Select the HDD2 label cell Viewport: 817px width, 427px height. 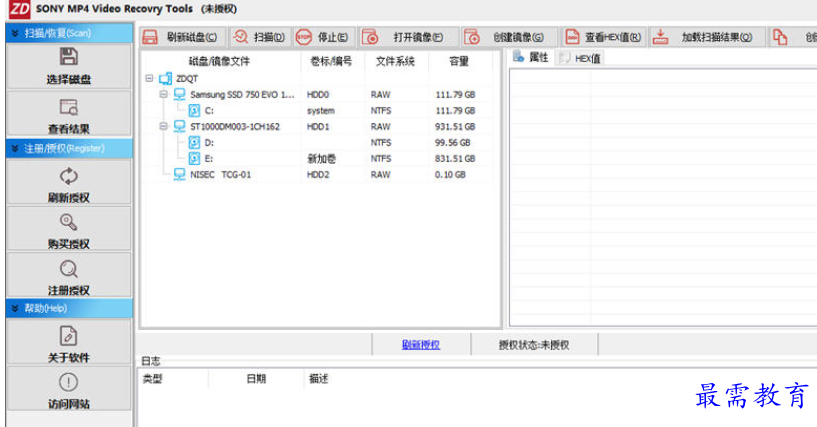(318, 174)
